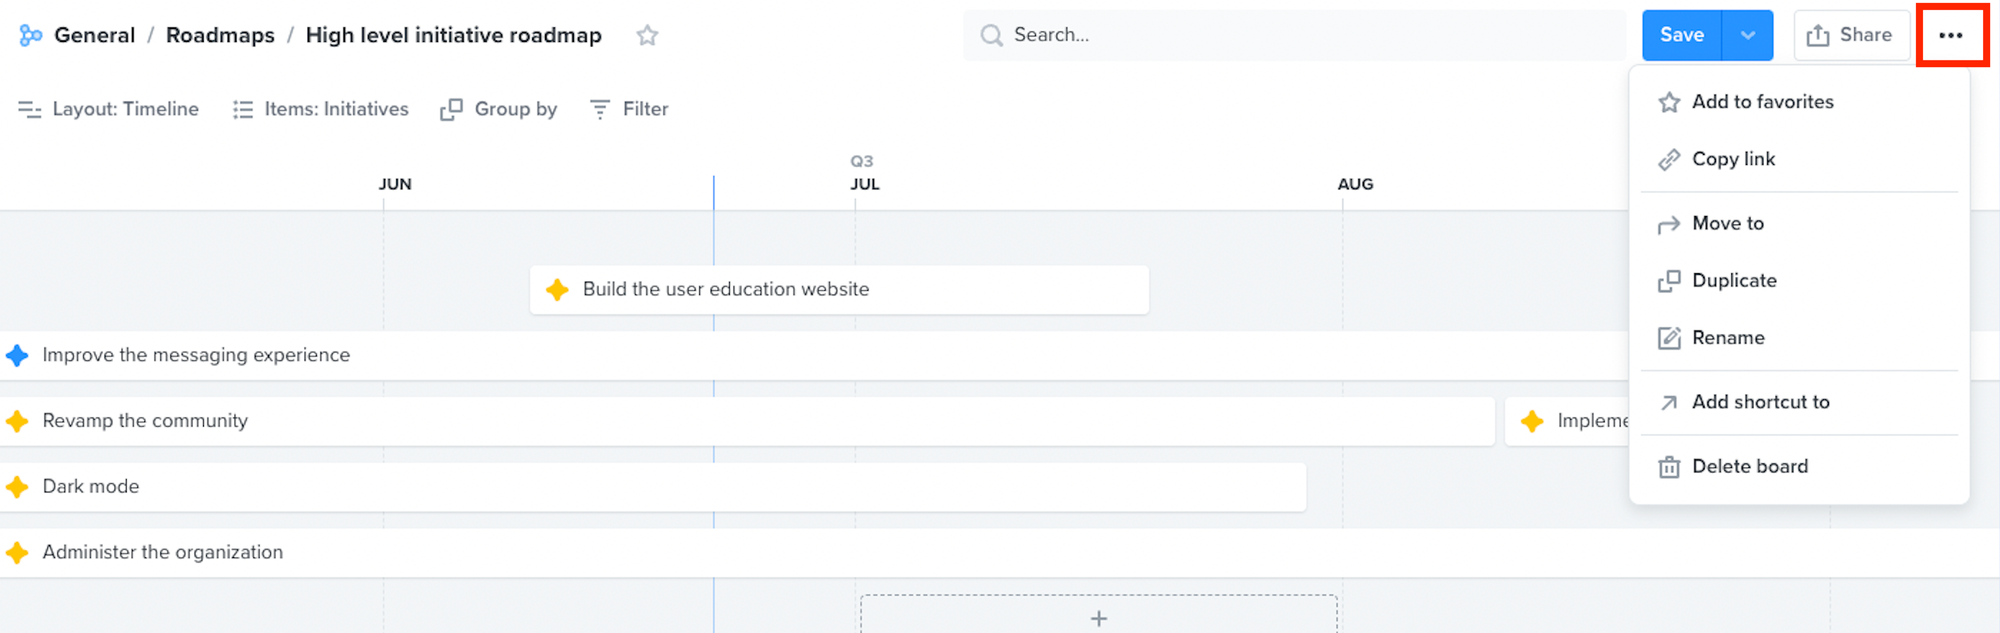Toggle the favorite star next to the roadmap title
Screen dimensions: 2000x633
pyautogui.click(x=647, y=35)
